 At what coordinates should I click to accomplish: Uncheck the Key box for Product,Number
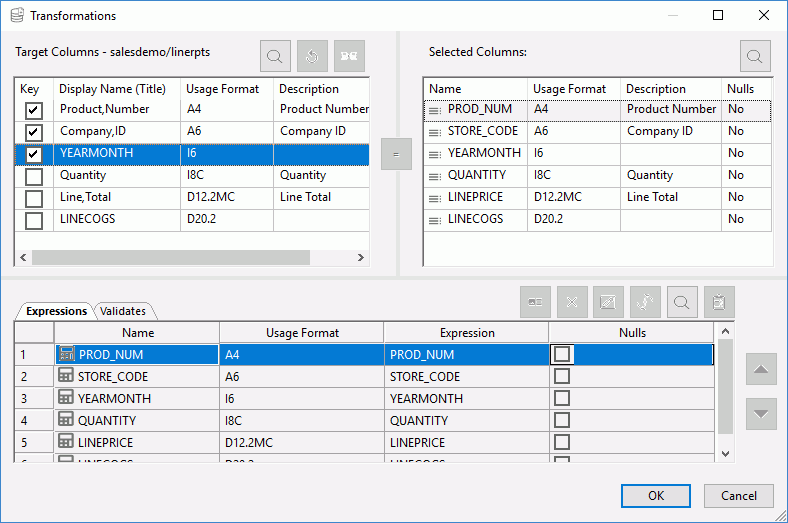(x=34, y=110)
